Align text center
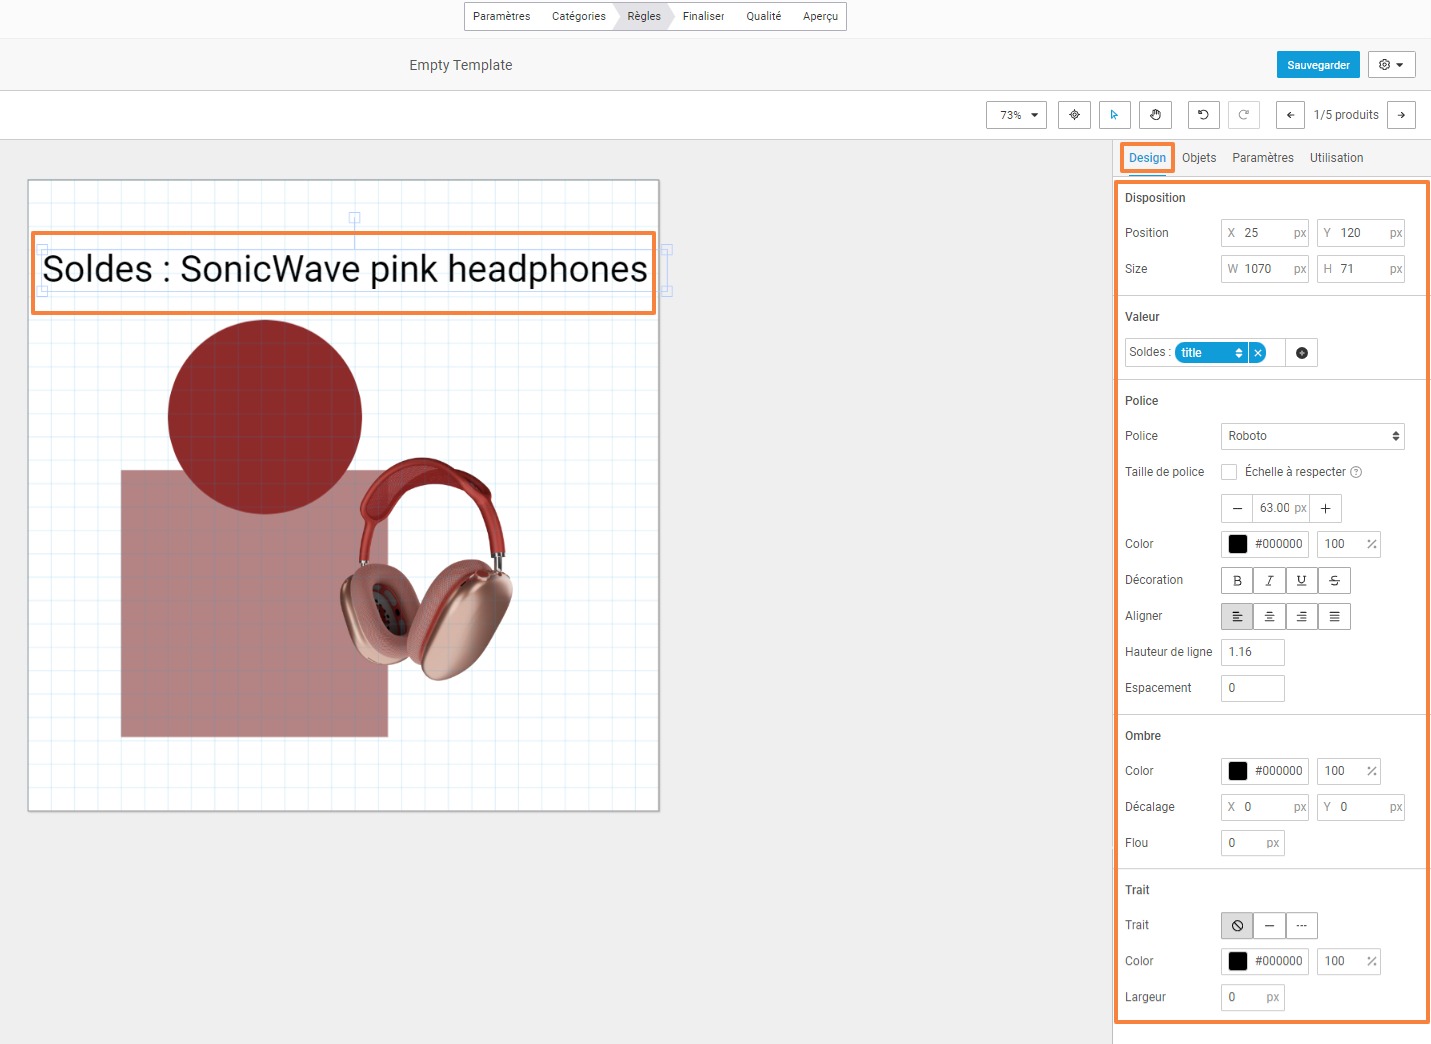This screenshot has width=1431, height=1044. pos(1269,616)
